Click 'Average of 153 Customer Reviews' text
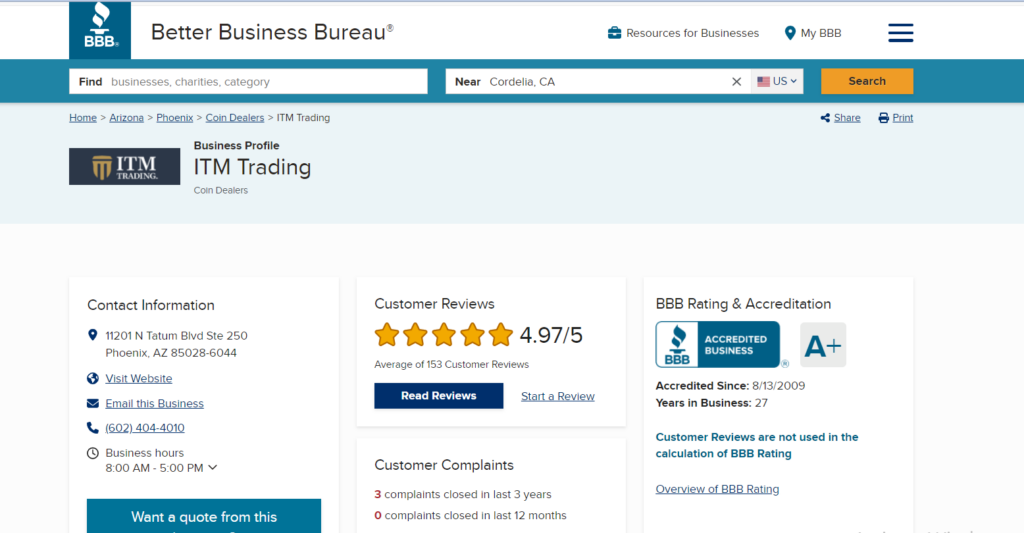1024x533 pixels. point(451,364)
